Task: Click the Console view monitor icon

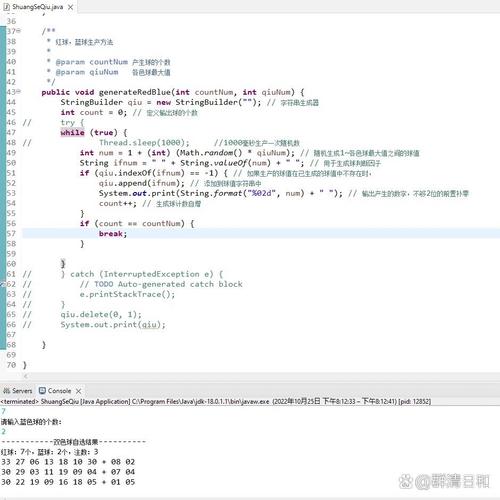Action: click(42, 391)
